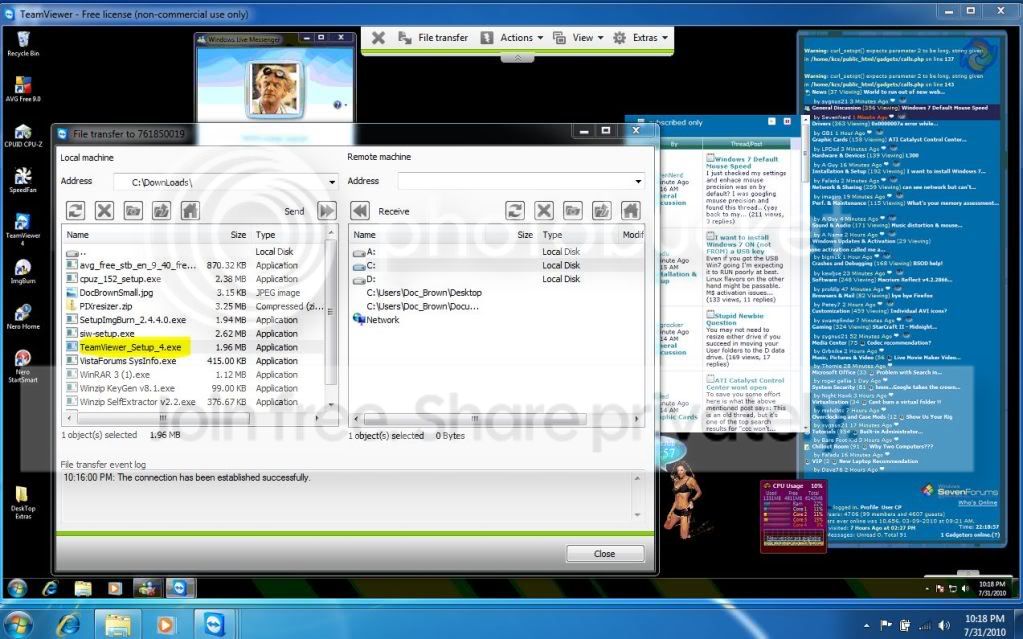Go to the local home folder icon

(x=190, y=210)
